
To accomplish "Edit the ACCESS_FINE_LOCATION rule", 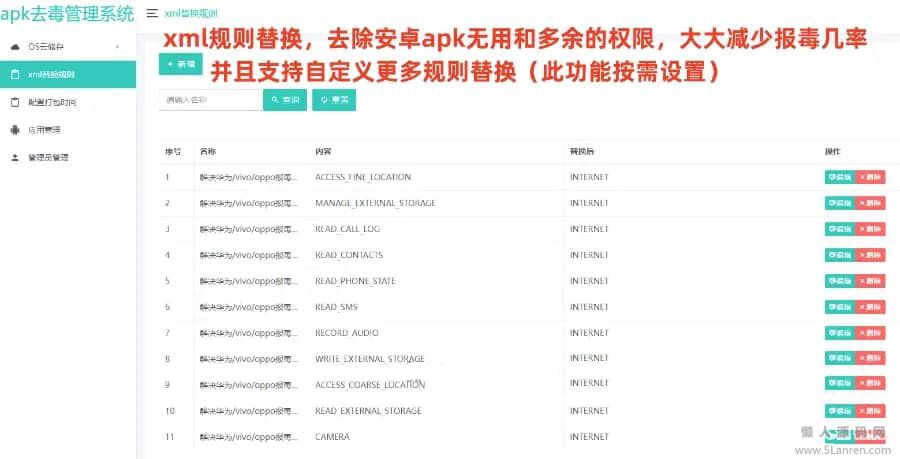I will [x=840, y=177].
